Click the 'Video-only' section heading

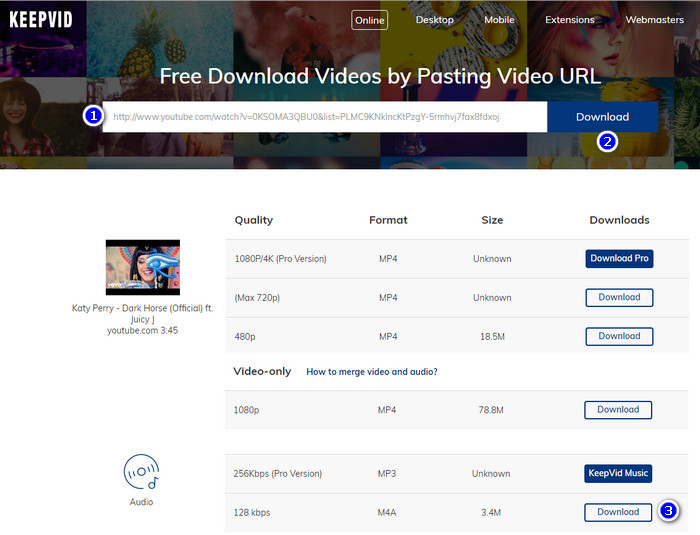[262, 371]
